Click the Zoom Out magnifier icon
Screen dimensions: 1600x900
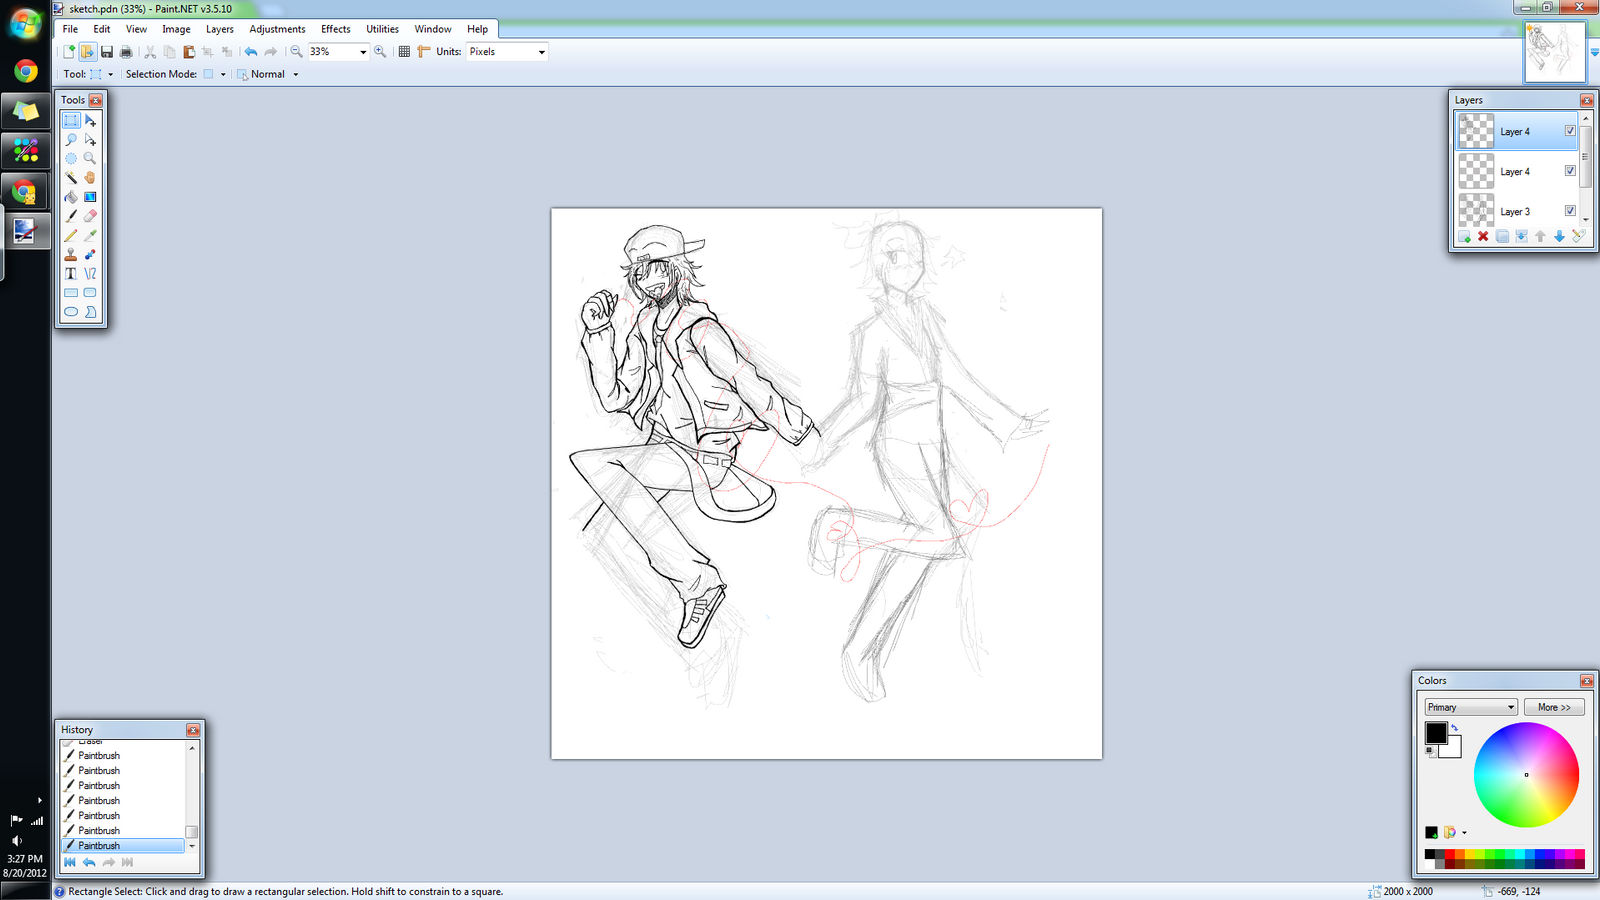point(296,52)
